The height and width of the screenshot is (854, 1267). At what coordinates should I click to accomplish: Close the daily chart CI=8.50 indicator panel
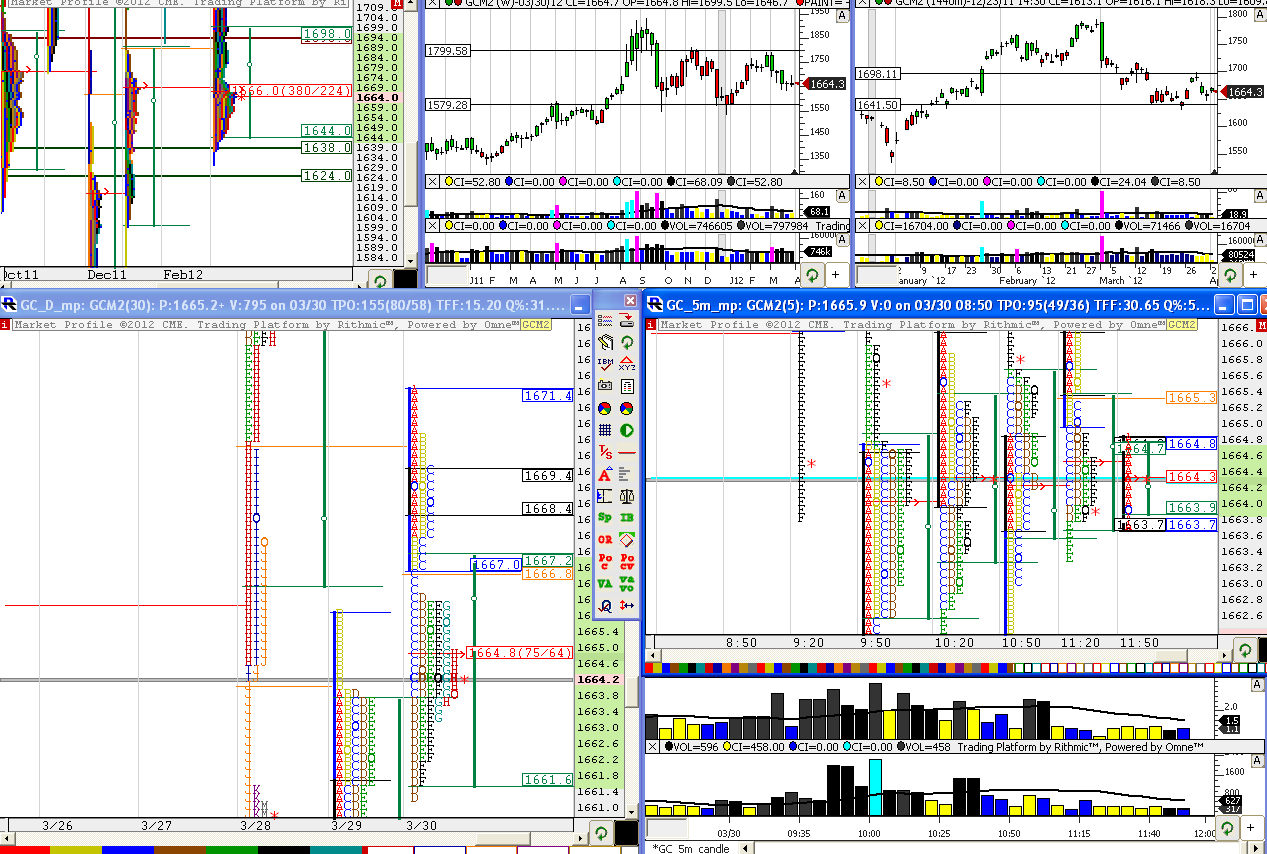[862, 181]
